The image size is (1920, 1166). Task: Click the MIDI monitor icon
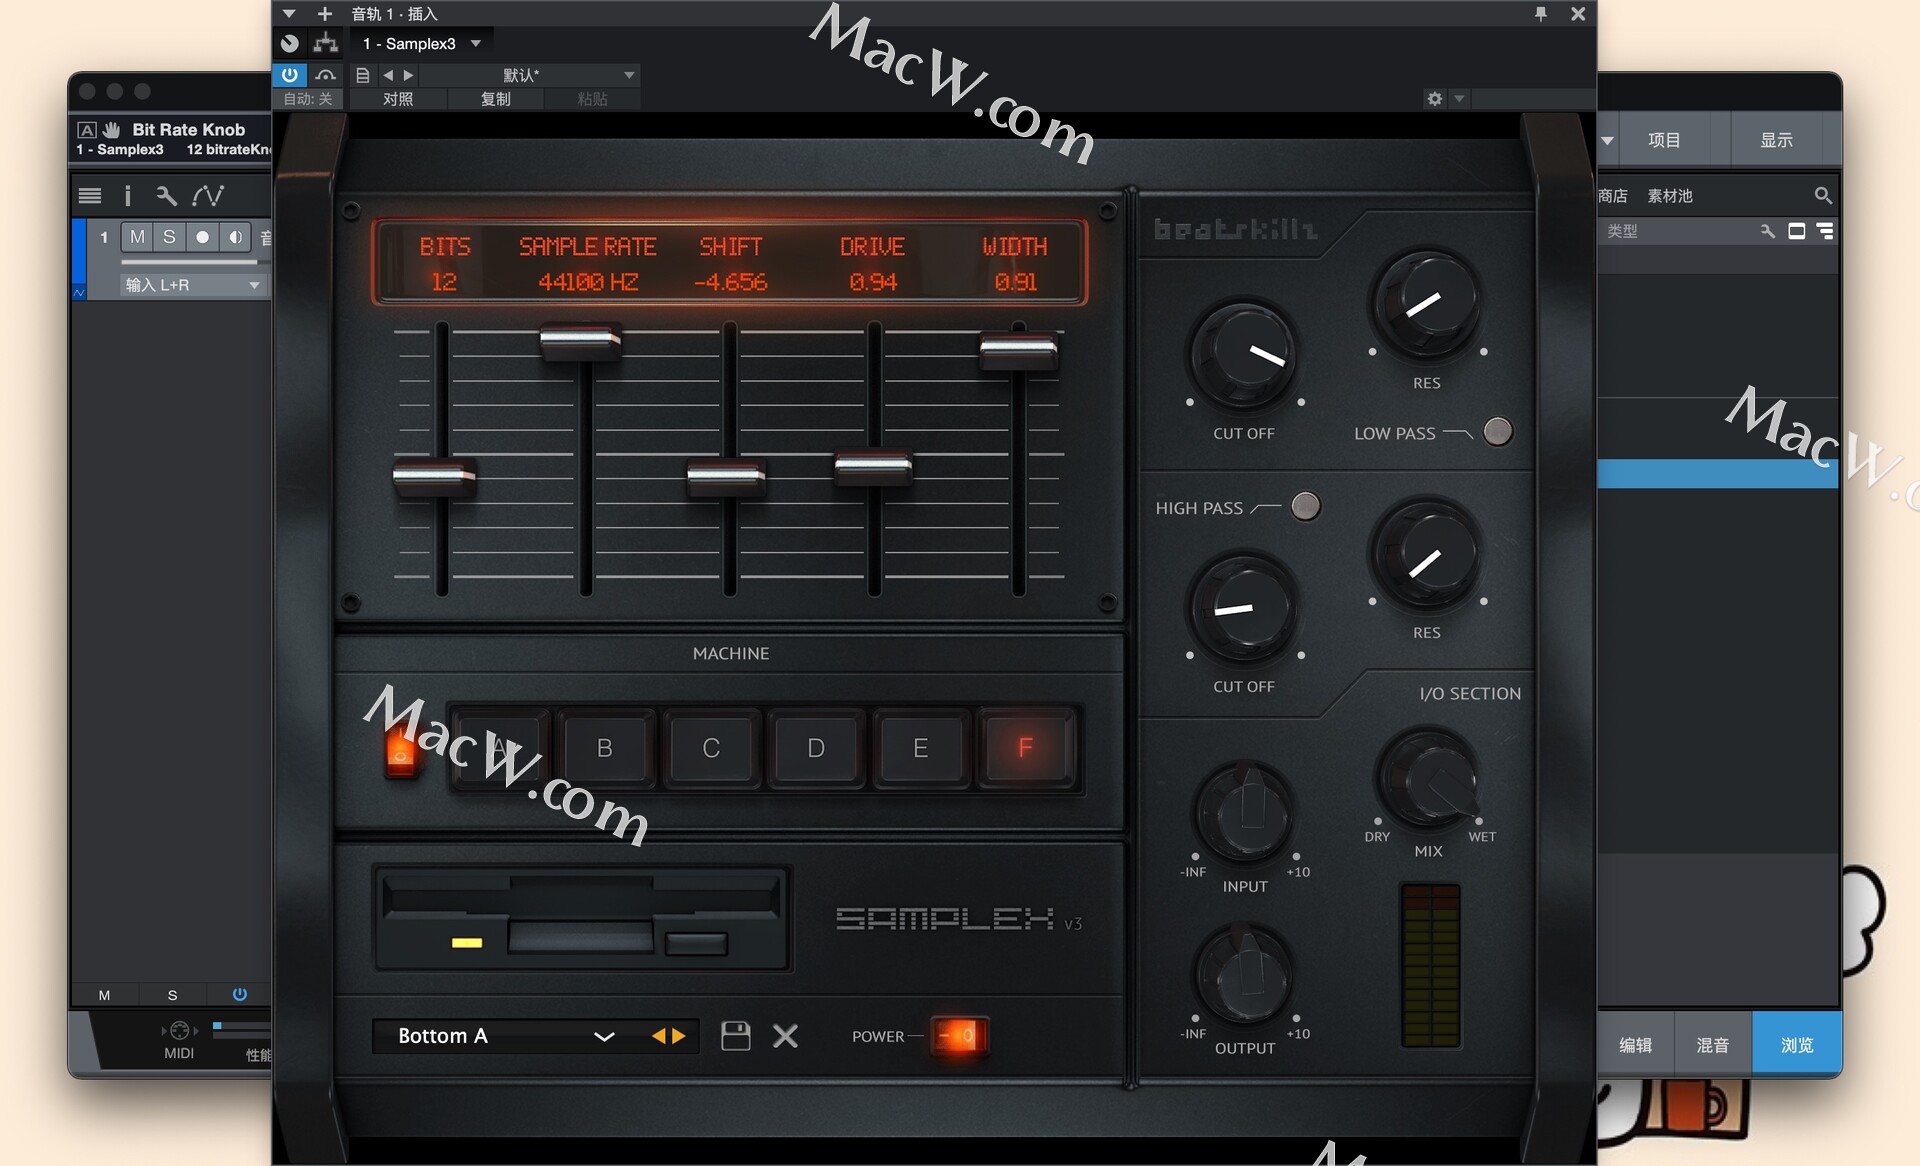[180, 1030]
